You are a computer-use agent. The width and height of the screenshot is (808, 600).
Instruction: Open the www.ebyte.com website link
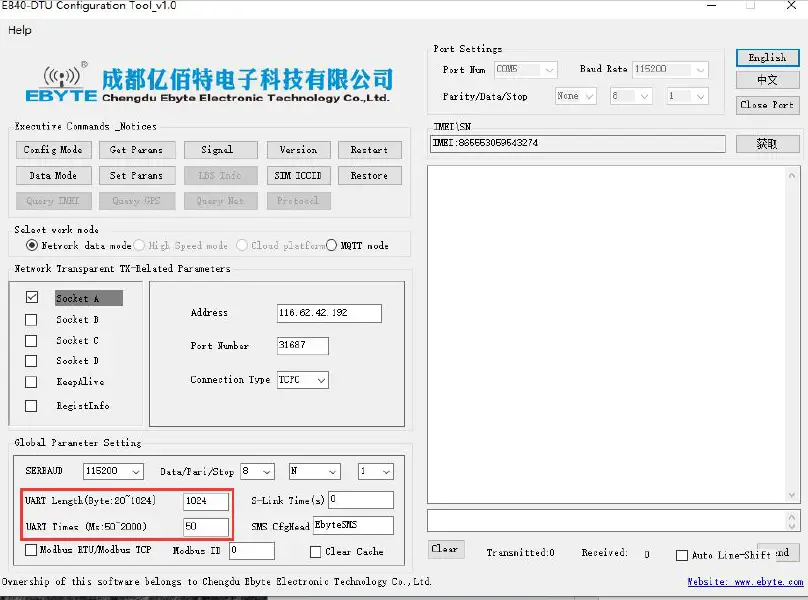745,581
